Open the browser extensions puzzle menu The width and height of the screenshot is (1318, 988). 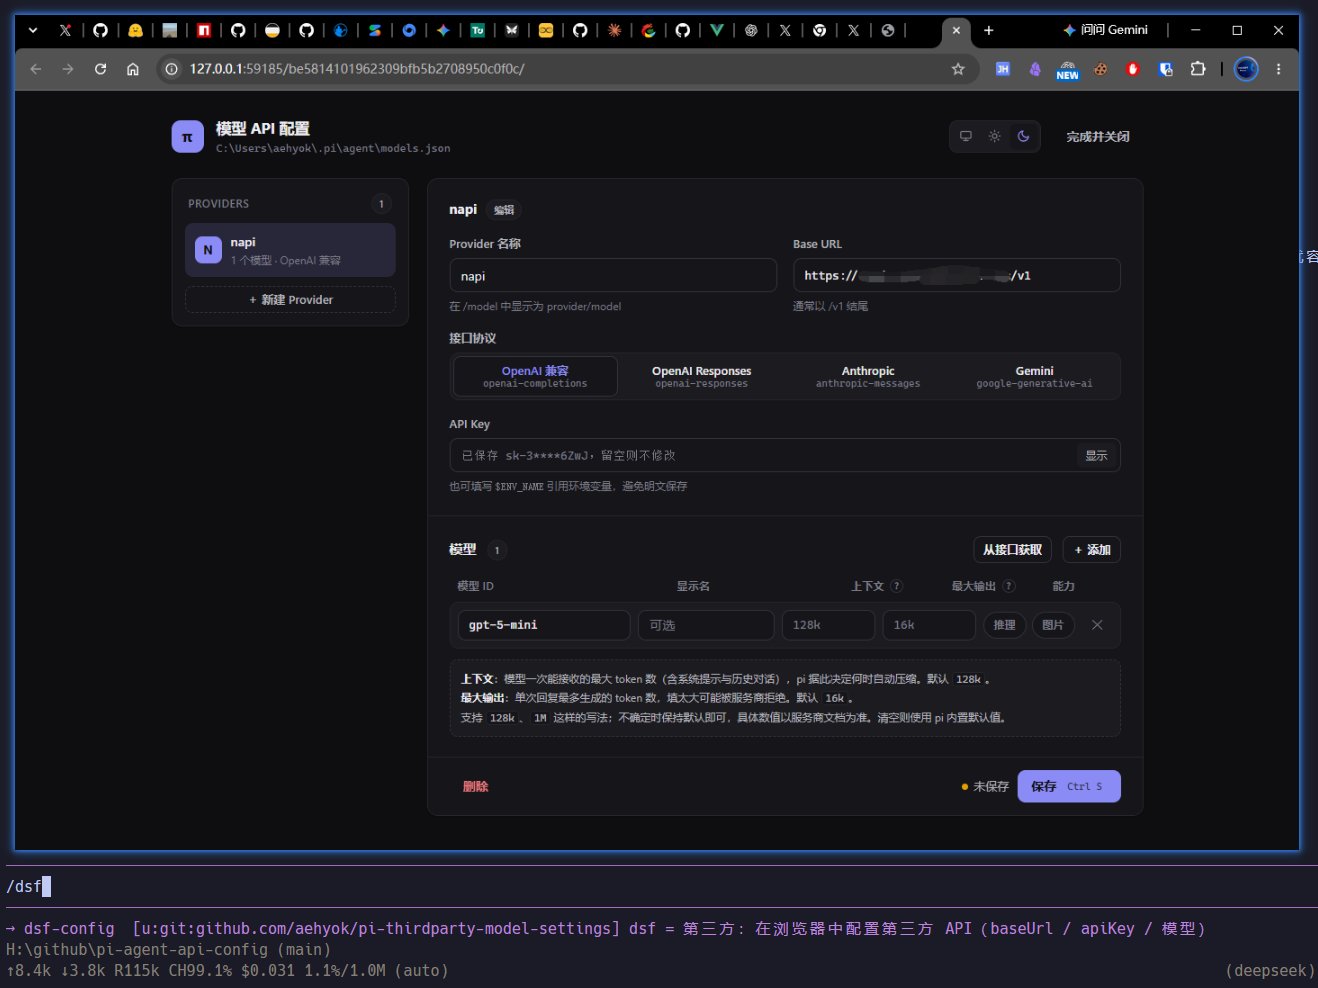click(x=1198, y=69)
